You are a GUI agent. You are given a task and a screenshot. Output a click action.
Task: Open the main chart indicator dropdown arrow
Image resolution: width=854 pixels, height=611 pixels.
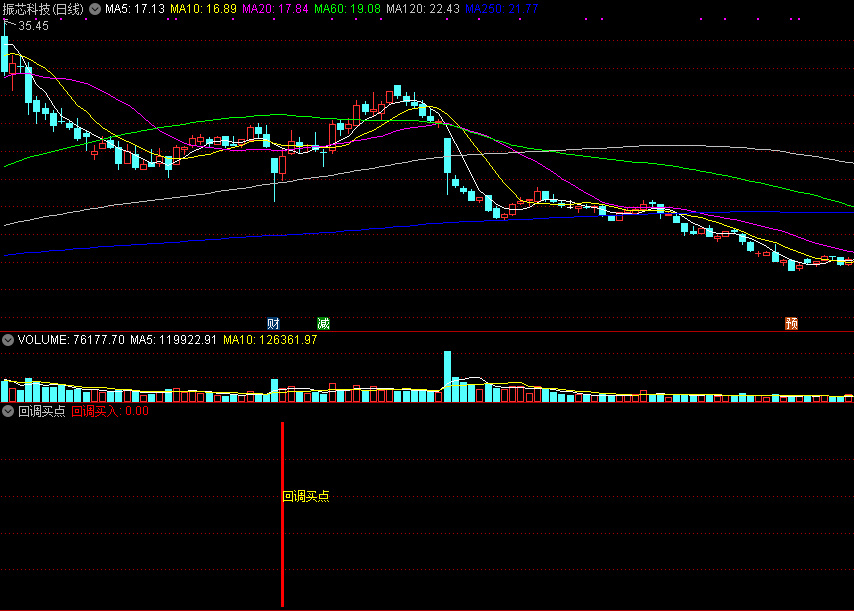95,9
